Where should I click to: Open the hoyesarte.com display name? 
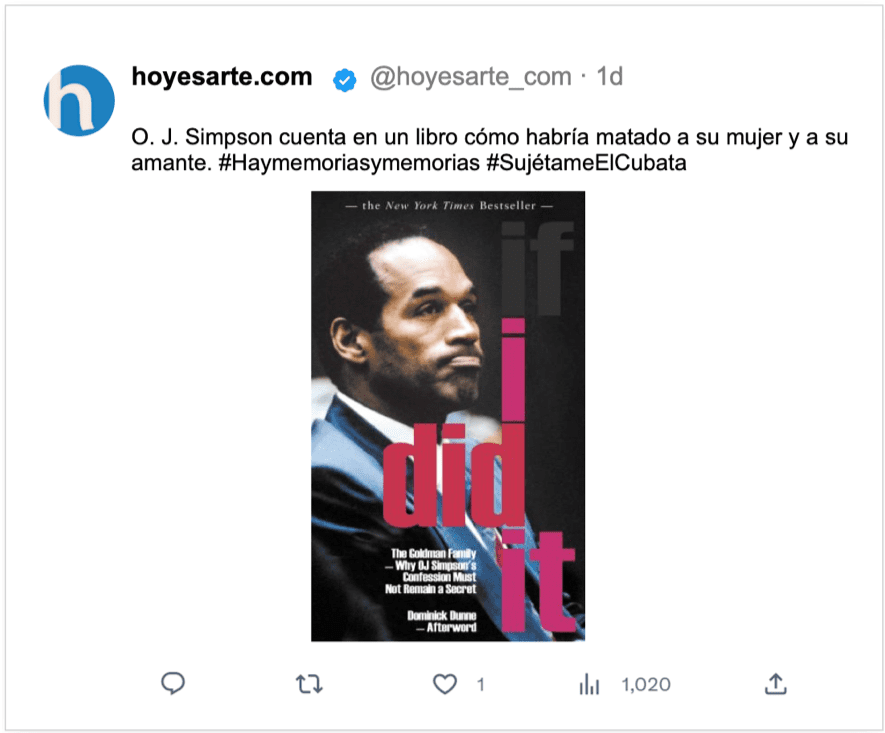point(222,76)
